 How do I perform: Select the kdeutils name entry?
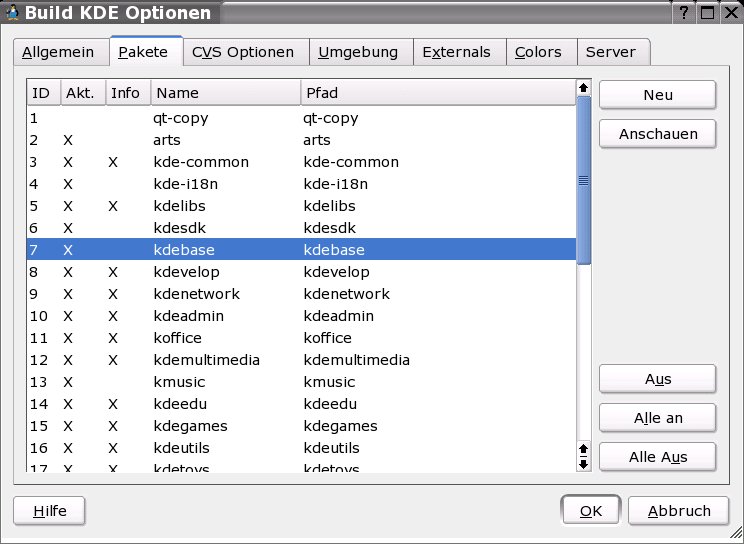pos(181,448)
